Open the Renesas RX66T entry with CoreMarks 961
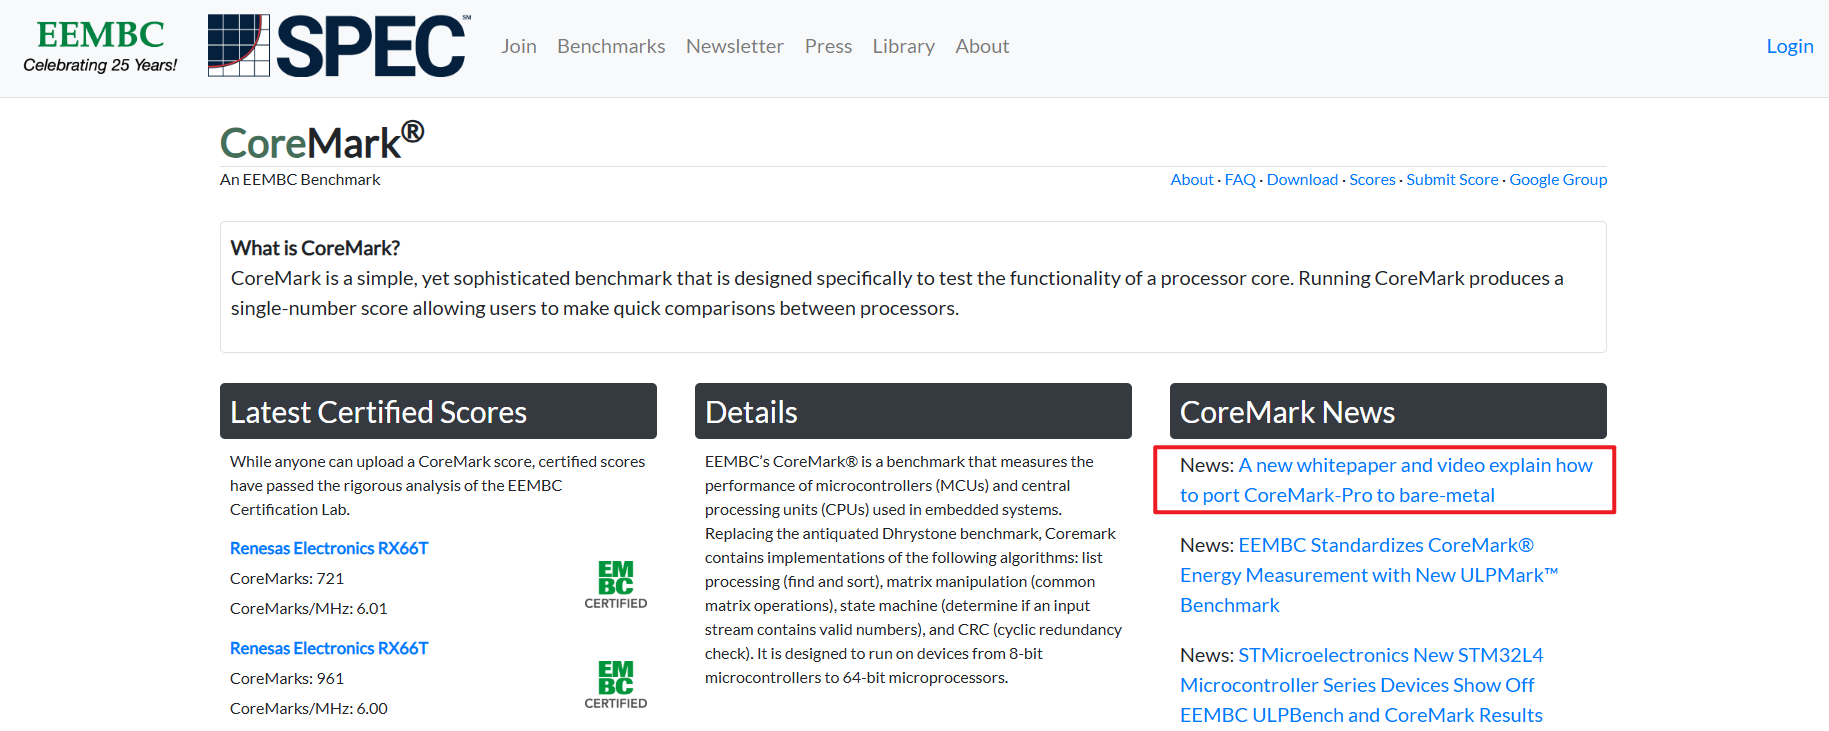The width and height of the screenshot is (1829, 731). pyautogui.click(x=329, y=648)
